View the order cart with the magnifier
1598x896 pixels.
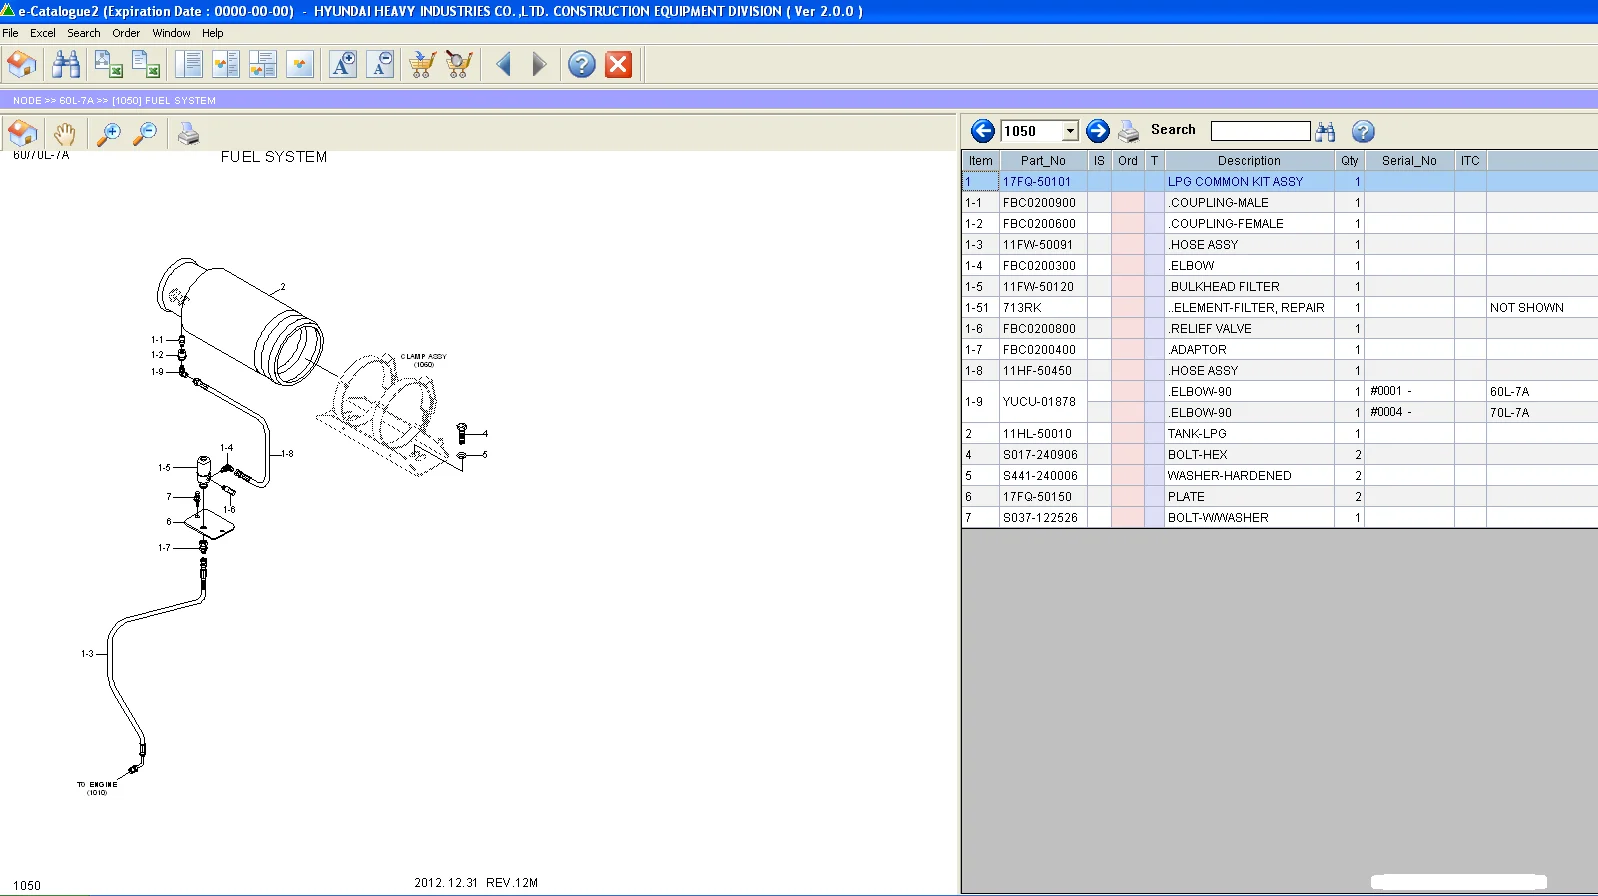[459, 65]
